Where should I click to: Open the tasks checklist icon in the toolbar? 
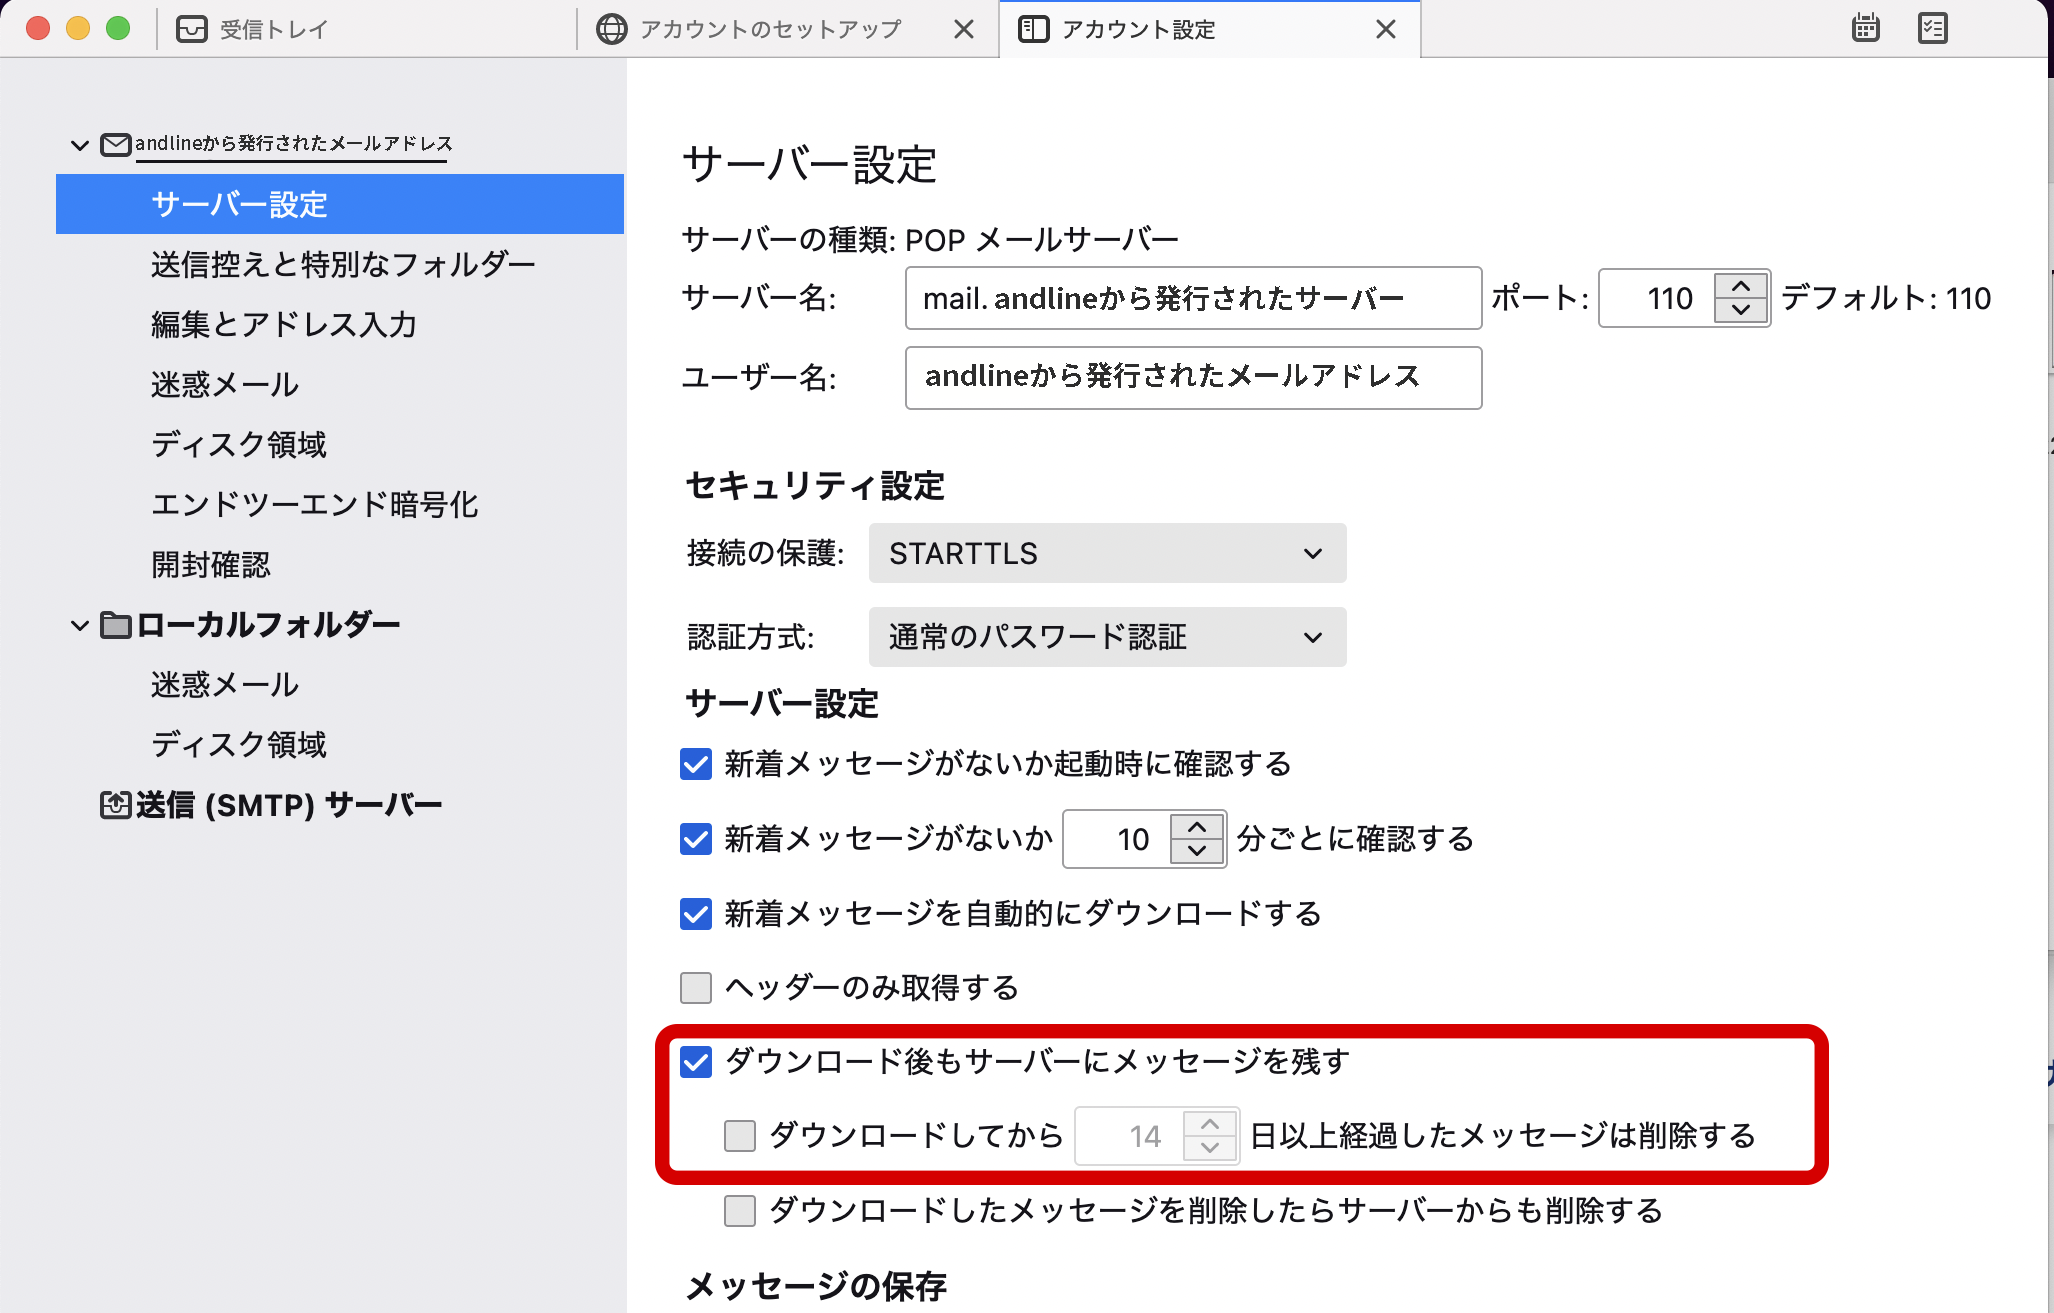click(1932, 28)
